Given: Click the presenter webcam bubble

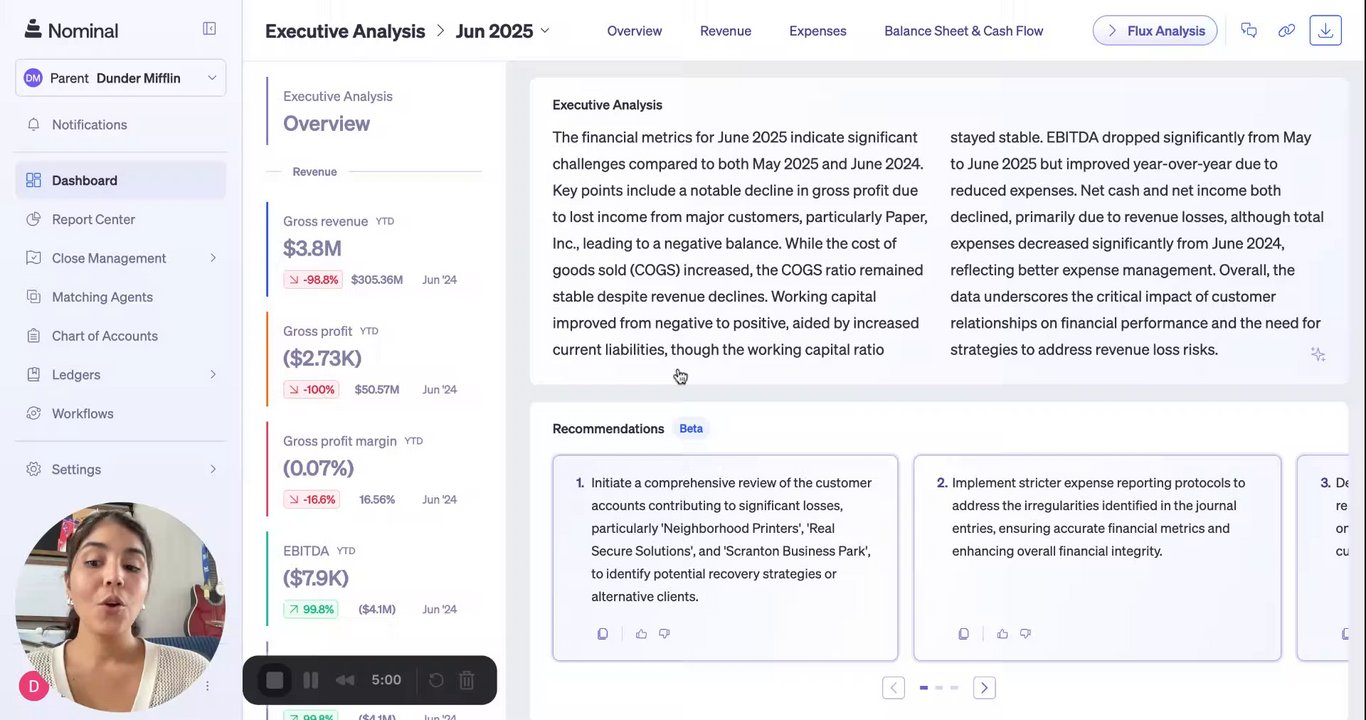Looking at the screenshot, I should click(x=120, y=607).
